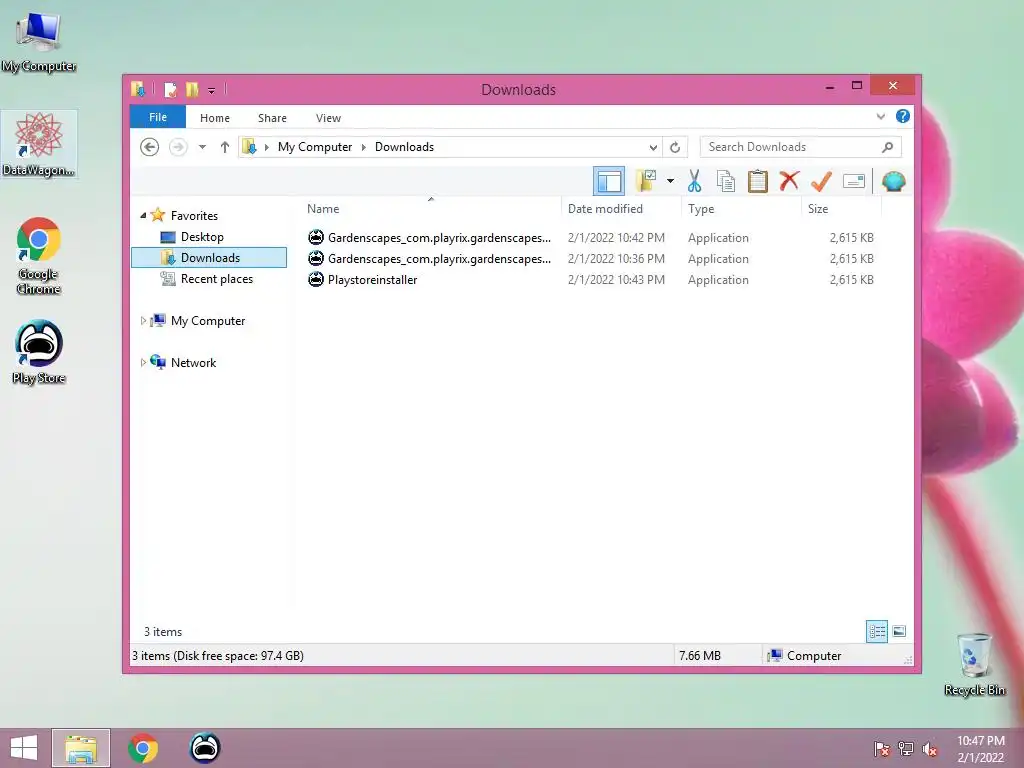Expand the ribbon with the chevron

880,117
